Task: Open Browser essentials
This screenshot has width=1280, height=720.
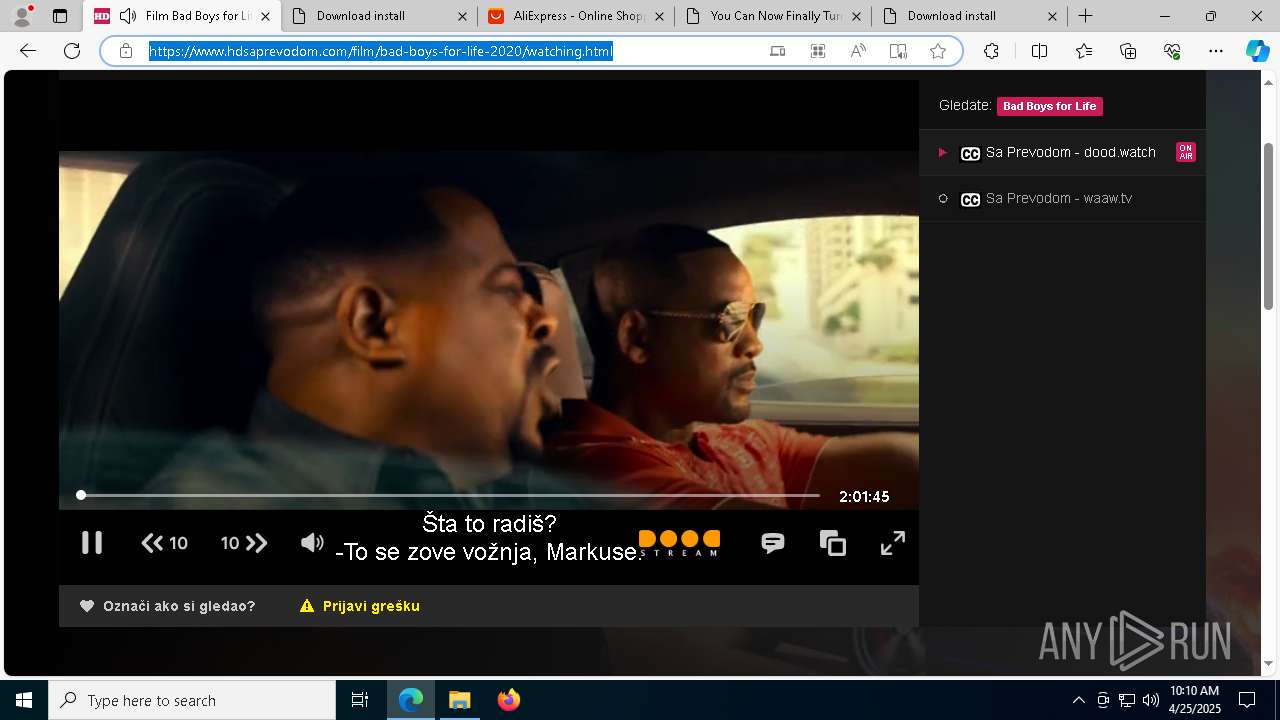Action: pyautogui.click(x=1172, y=51)
